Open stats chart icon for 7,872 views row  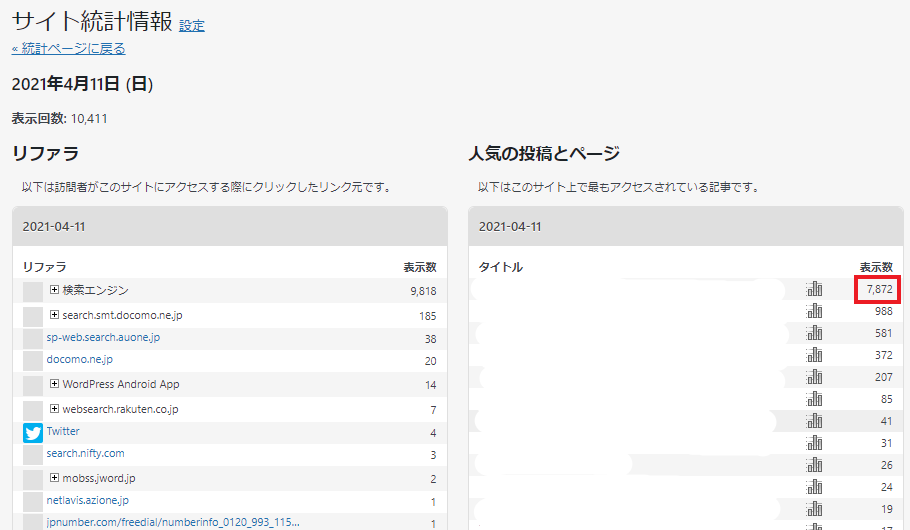click(814, 289)
